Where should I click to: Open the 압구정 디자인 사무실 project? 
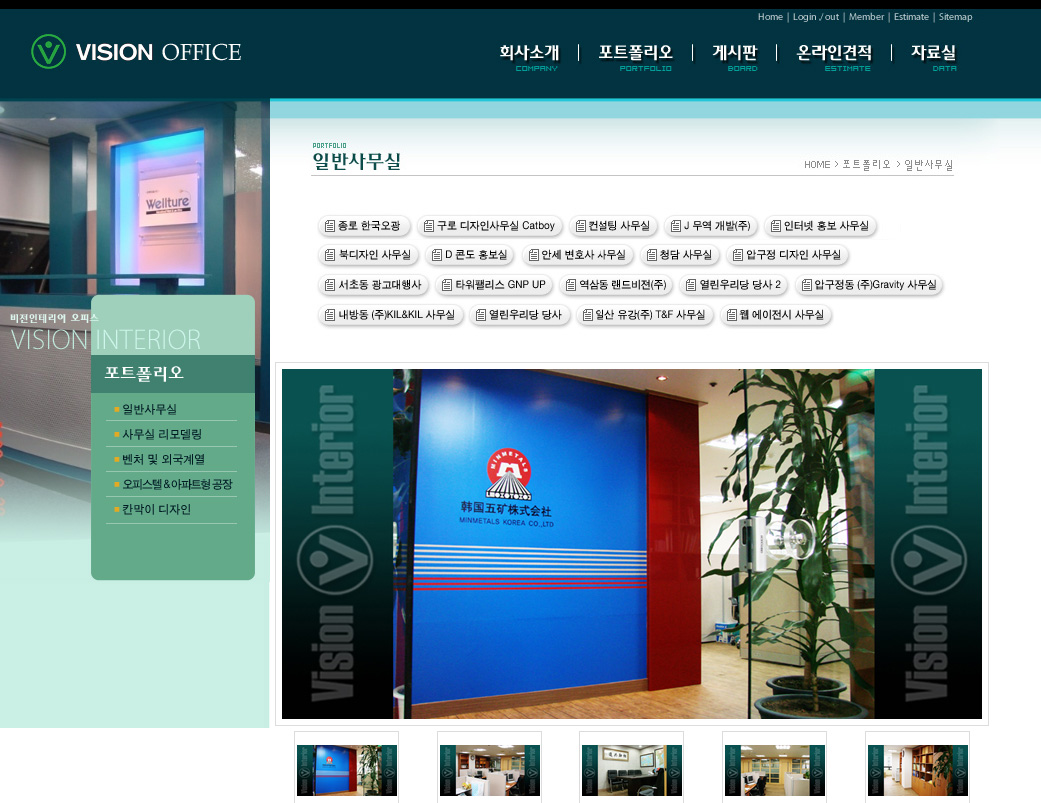pos(787,255)
